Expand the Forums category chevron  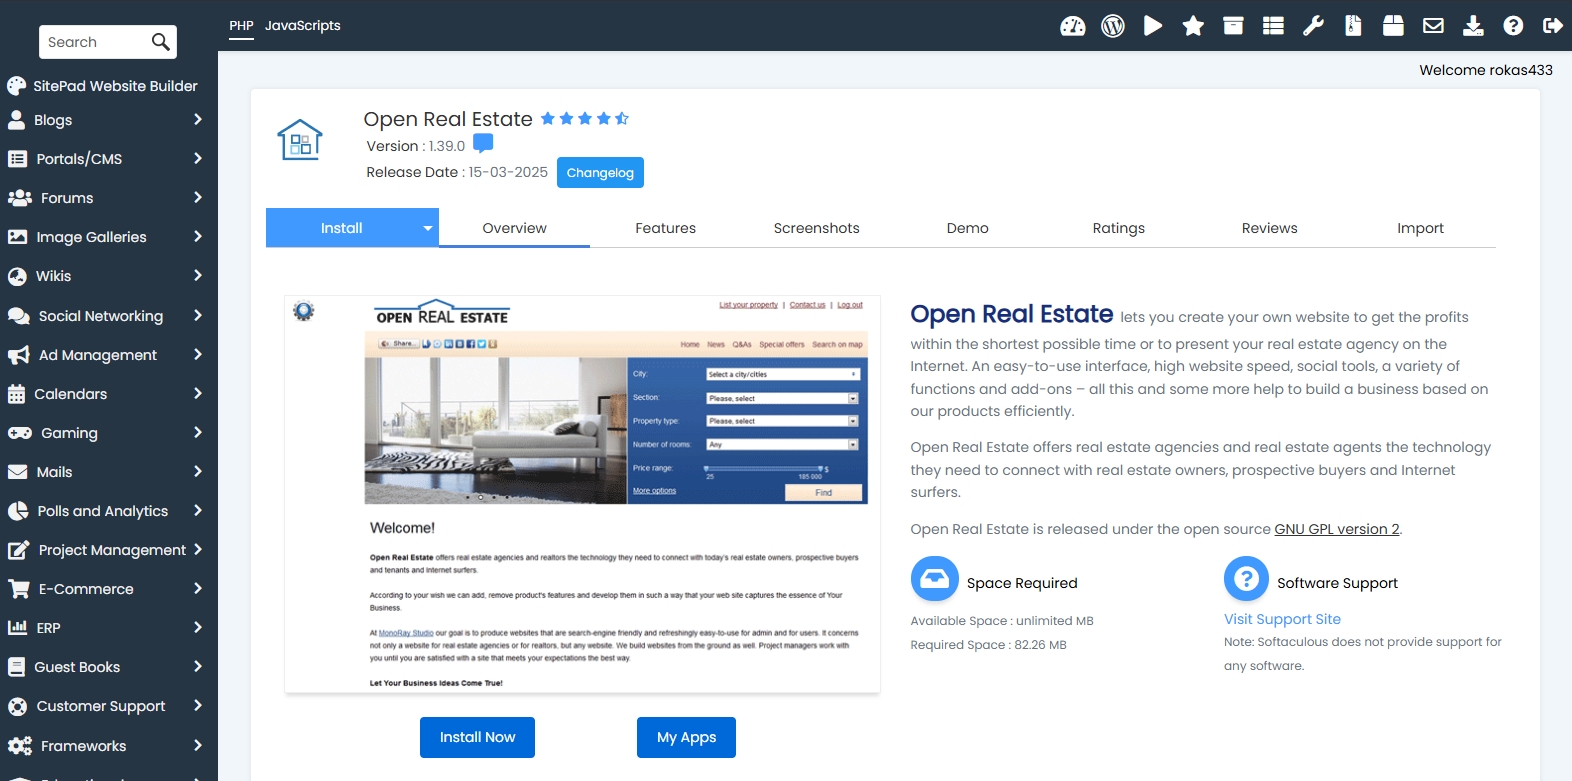[198, 198]
